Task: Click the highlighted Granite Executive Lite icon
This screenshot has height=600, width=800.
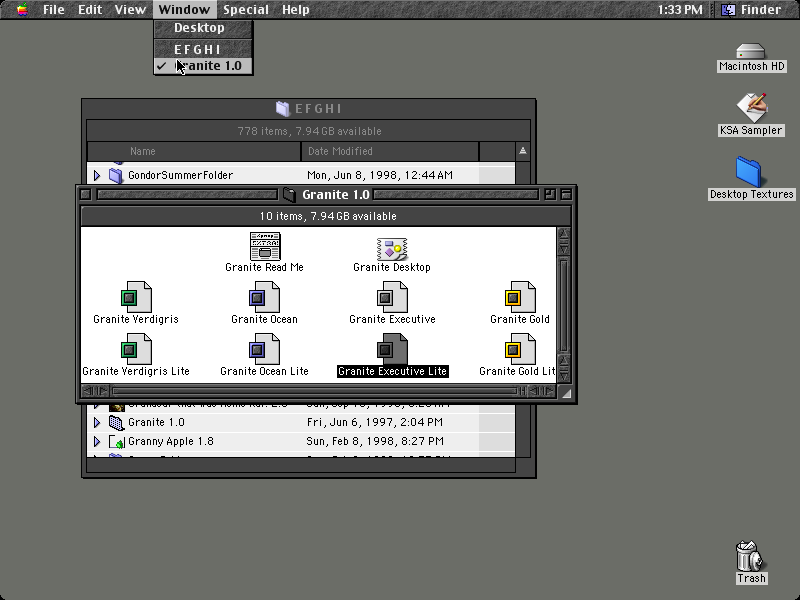Action: pyautogui.click(x=392, y=349)
